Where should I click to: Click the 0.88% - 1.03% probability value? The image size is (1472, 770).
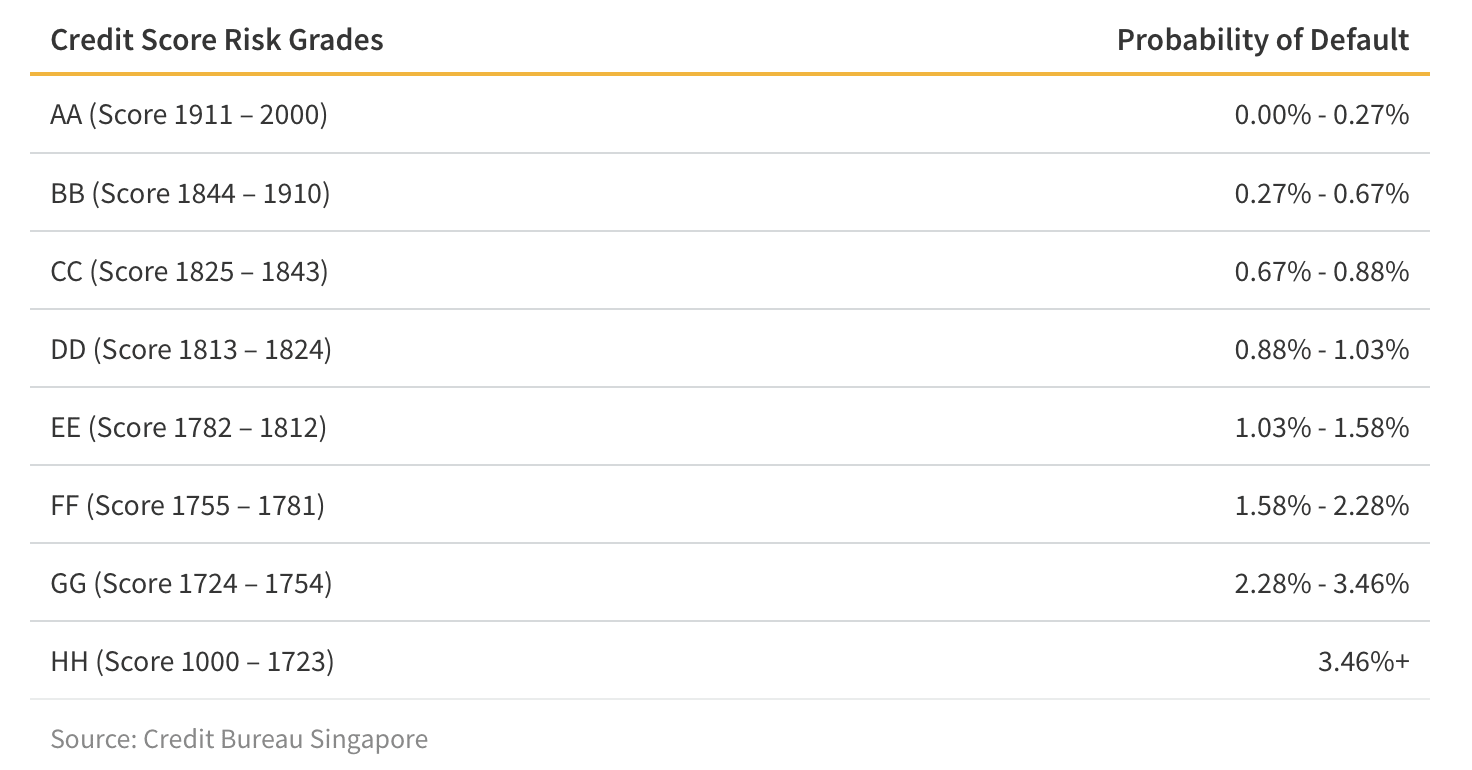1321,349
